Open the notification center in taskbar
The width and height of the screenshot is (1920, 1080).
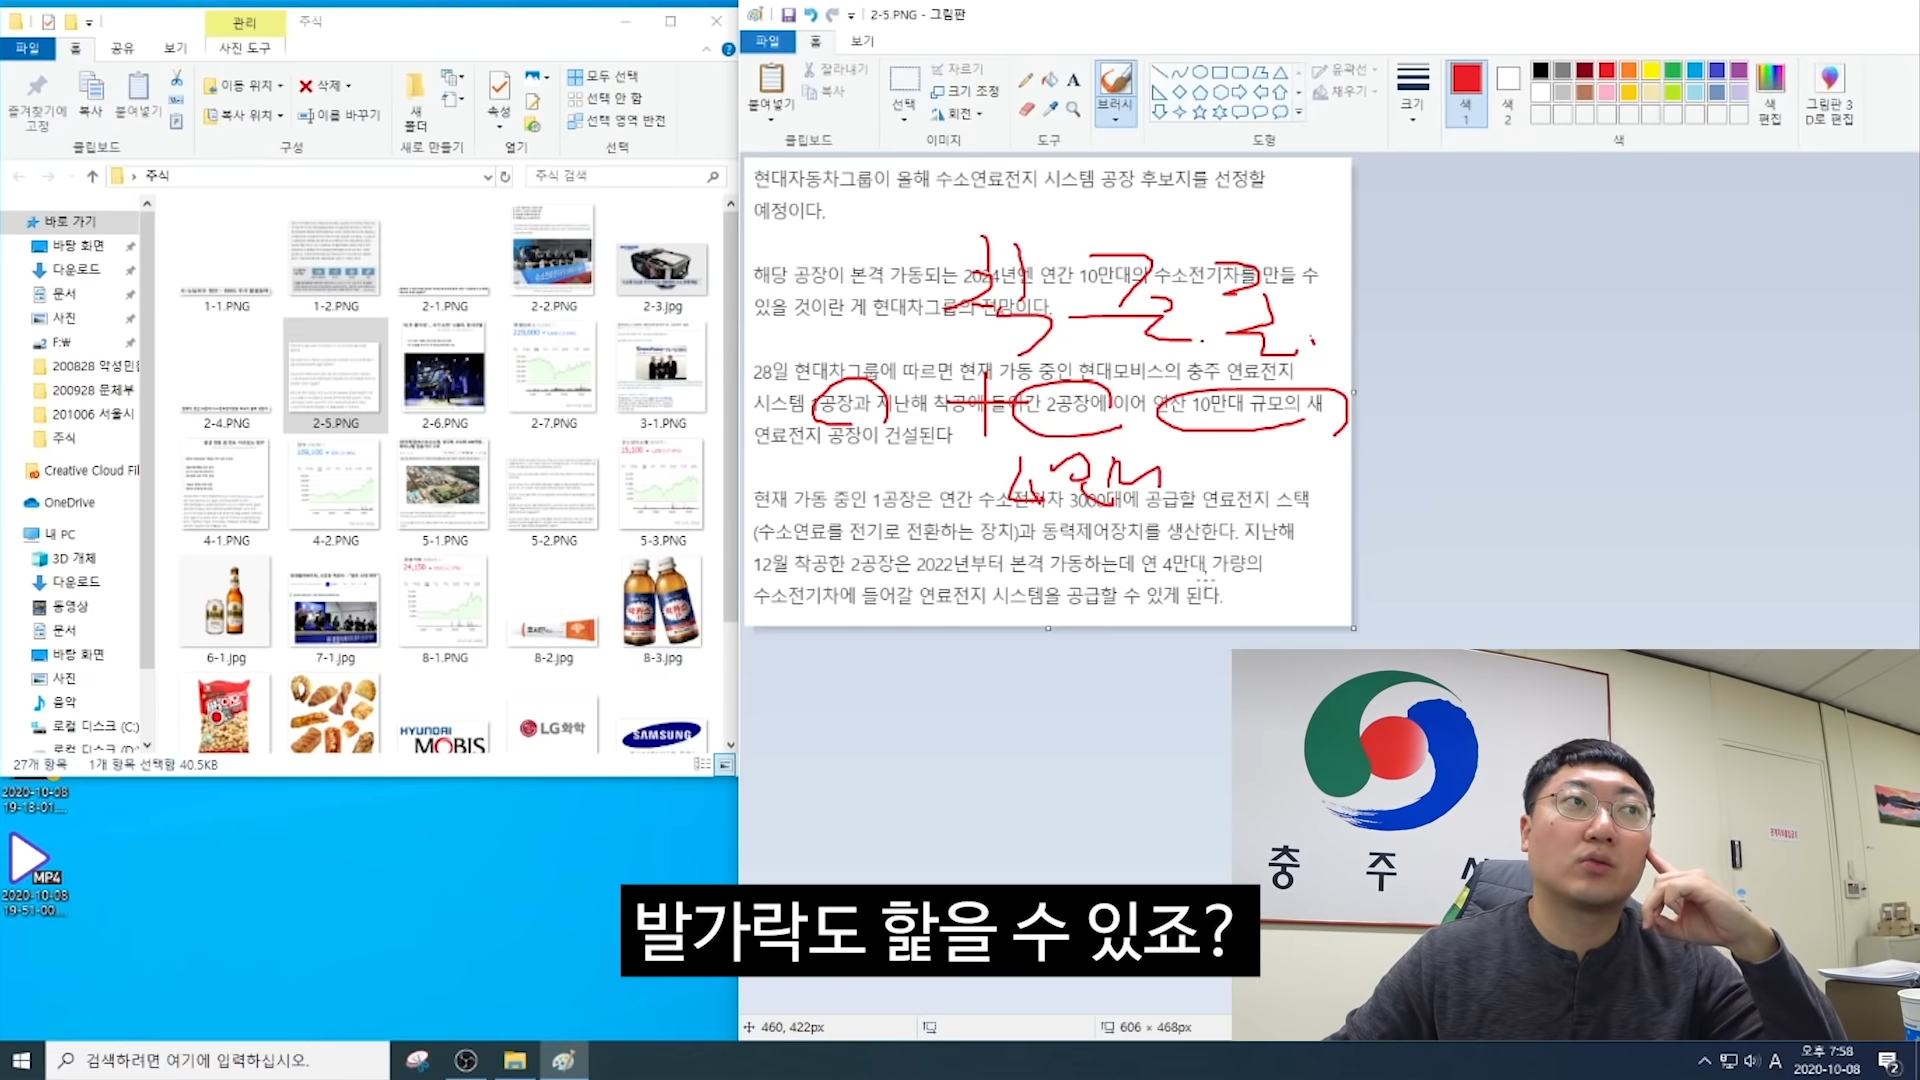pos(1889,1061)
